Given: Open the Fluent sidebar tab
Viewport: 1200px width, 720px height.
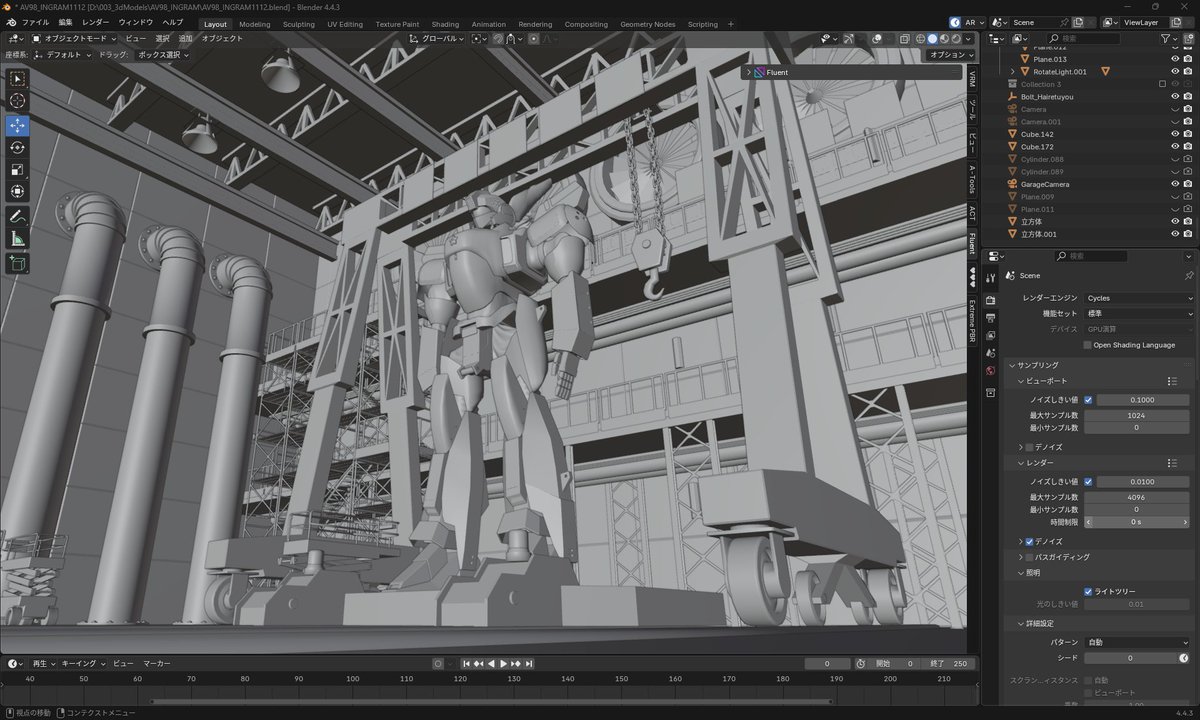Looking at the screenshot, I should [x=972, y=244].
